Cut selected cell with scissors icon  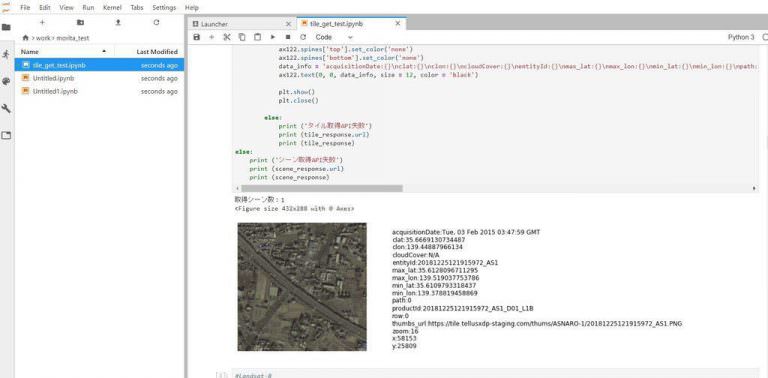point(227,37)
